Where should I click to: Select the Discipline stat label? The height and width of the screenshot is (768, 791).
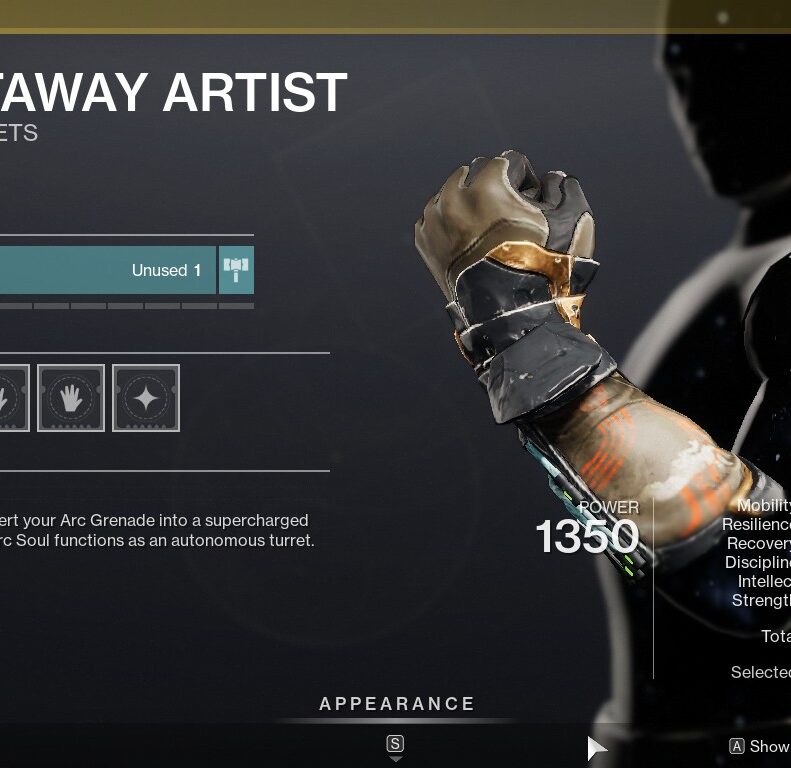point(758,562)
